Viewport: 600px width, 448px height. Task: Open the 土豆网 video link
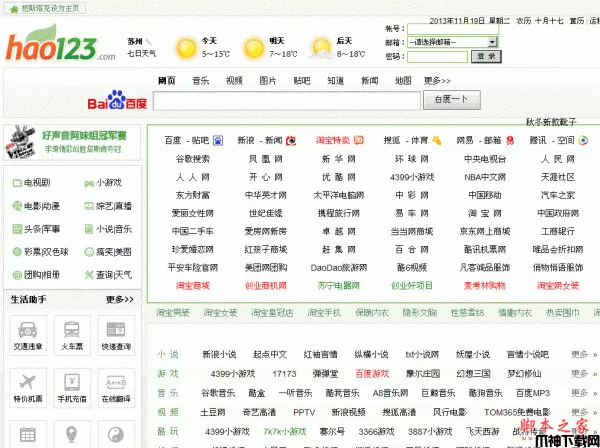(x=213, y=412)
